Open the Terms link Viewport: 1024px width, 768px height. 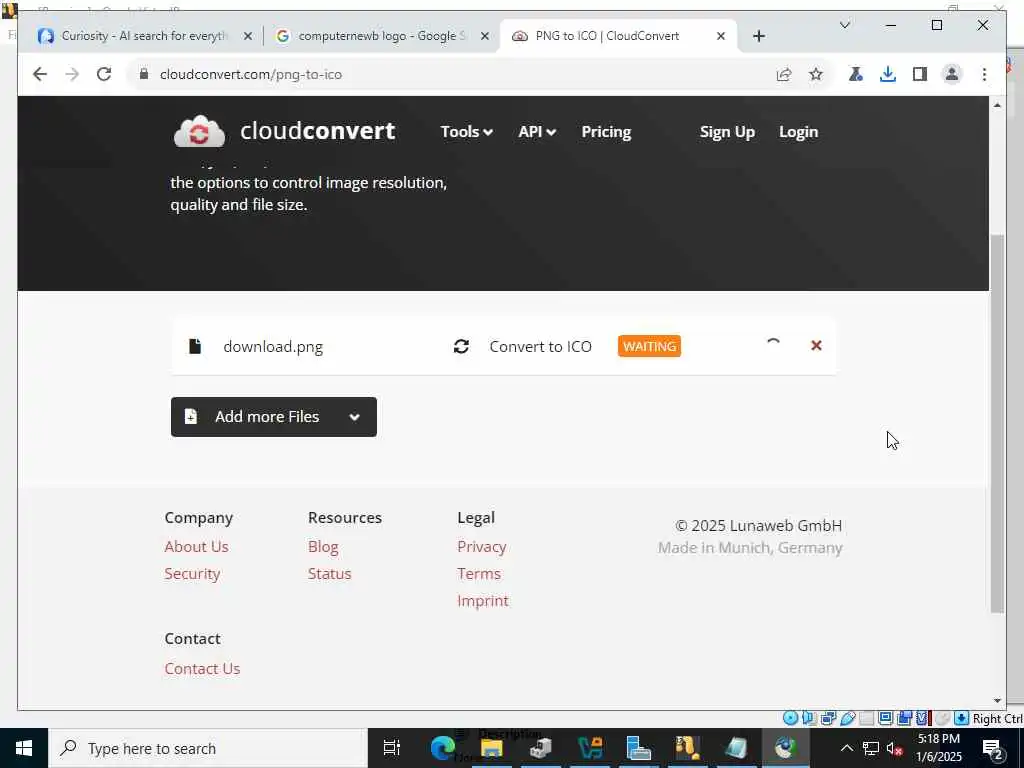point(479,573)
